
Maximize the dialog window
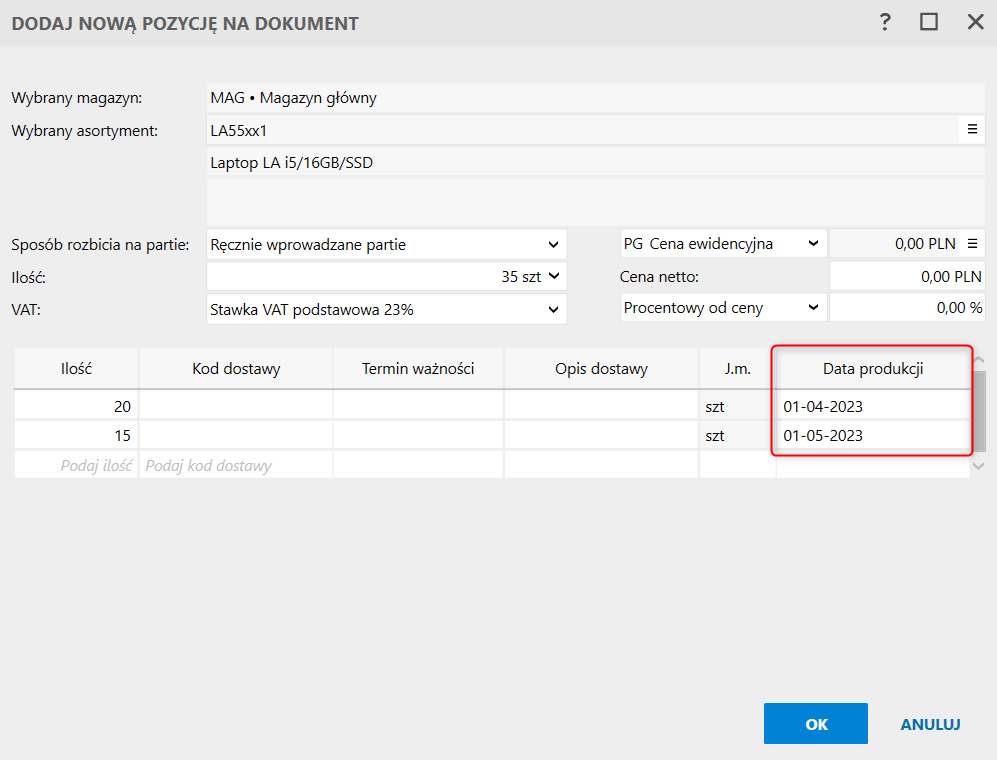coord(929,22)
